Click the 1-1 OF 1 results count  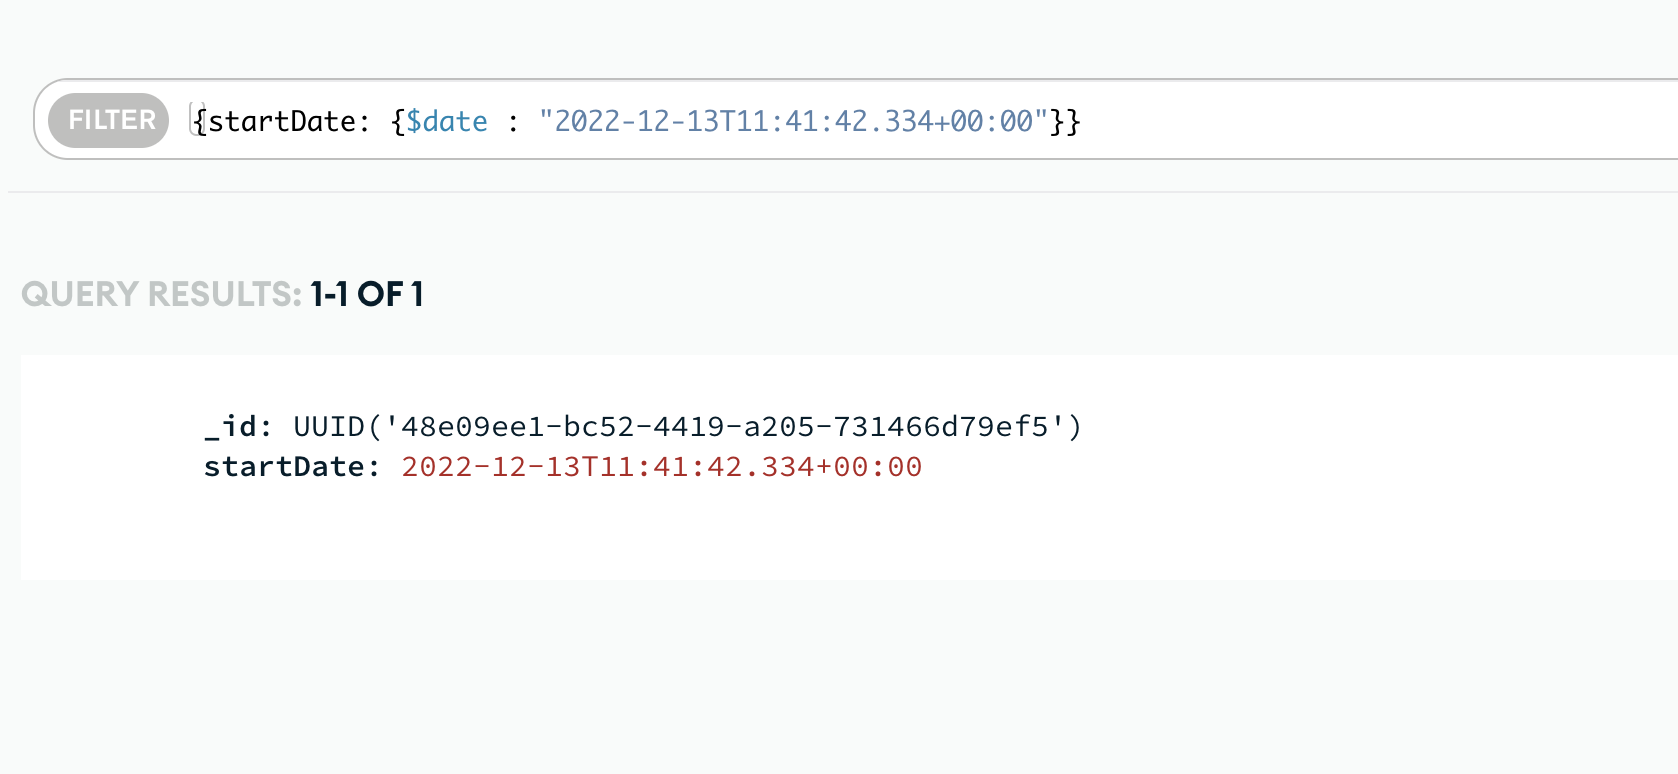(367, 294)
